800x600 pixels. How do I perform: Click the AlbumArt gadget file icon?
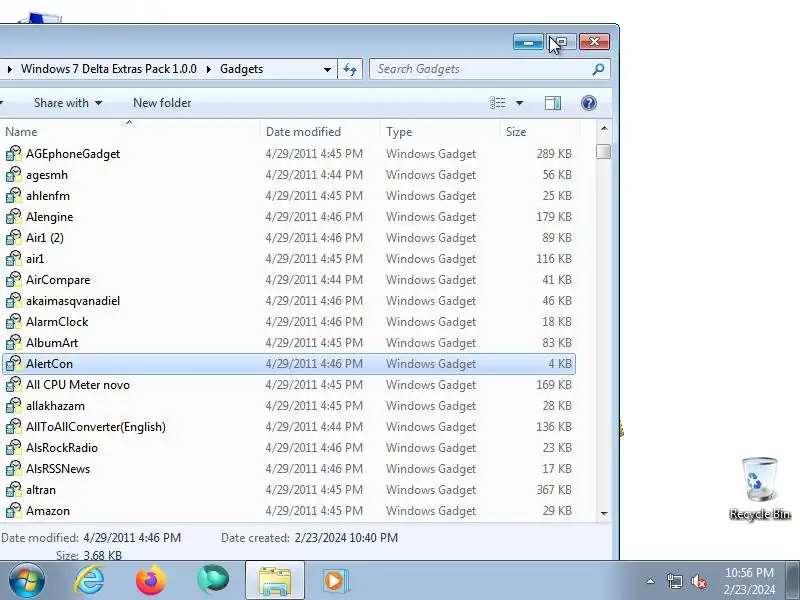[14, 342]
